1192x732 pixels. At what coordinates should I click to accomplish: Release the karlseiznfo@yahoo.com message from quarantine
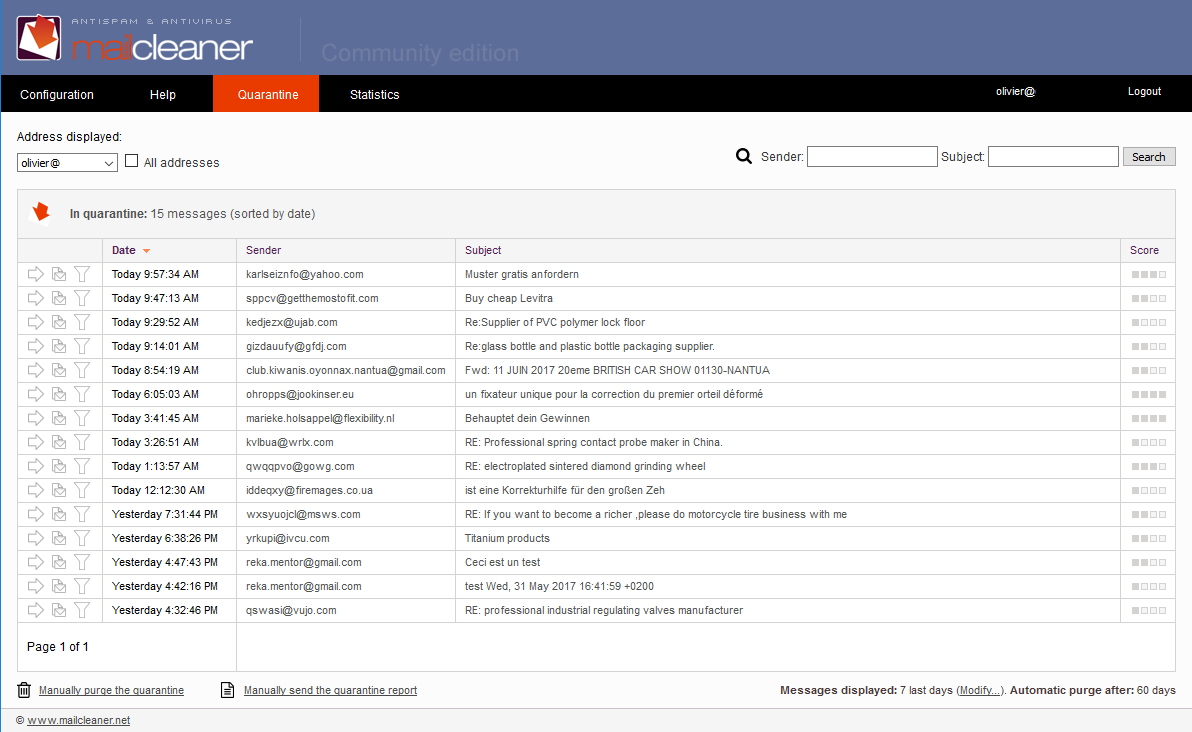tap(35, 274)
